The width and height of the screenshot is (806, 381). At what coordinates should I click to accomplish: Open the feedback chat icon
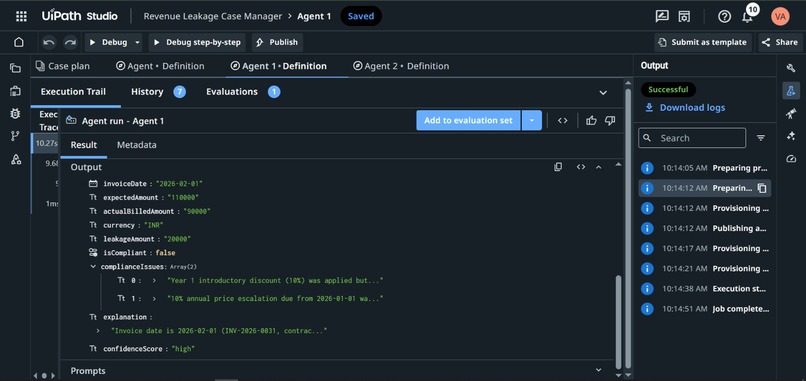[x=662, y=16]
